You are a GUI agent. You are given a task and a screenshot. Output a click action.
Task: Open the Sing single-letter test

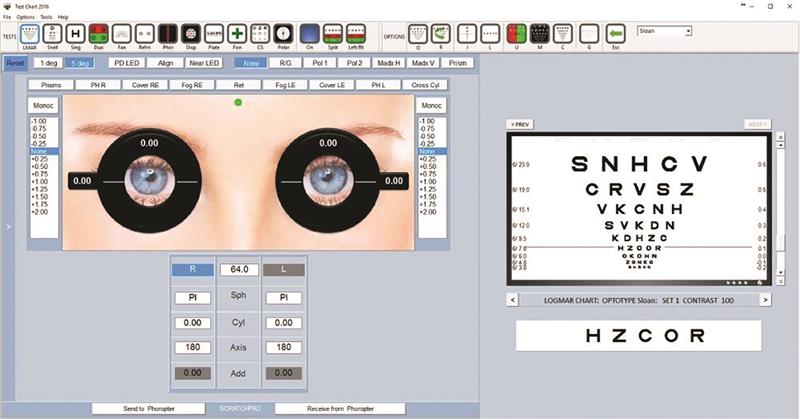pyautogui.click(x=76, y=34)
